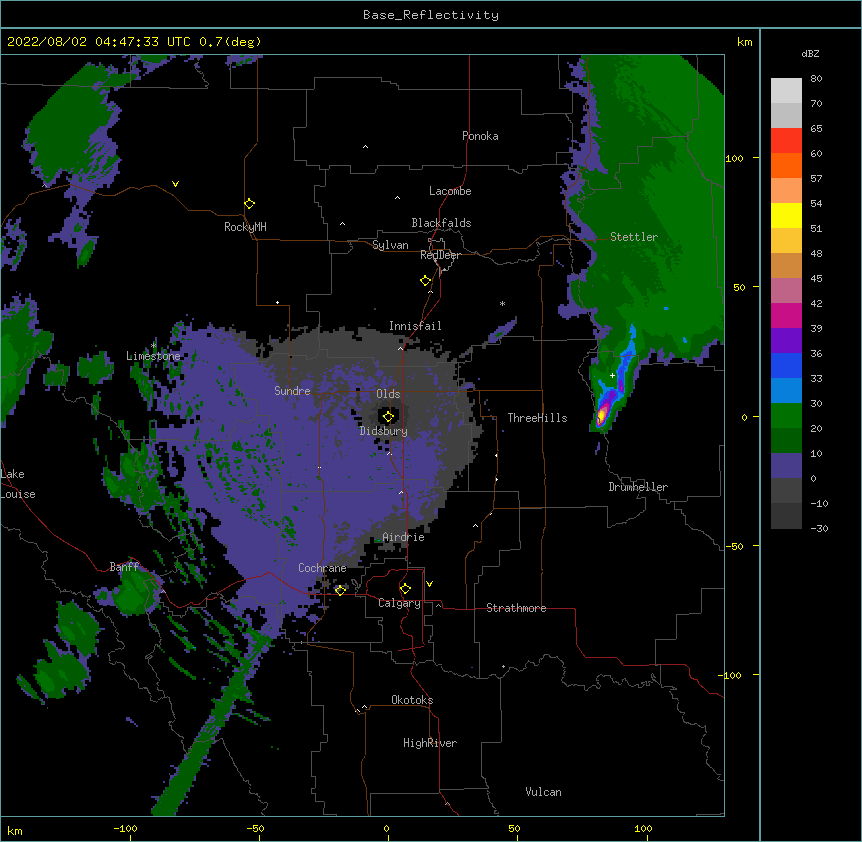Screen dimensions: 862x842
Task: Click the yellow diamond marker below Cochrane
Action: pyautogui.click(x=340, y=590)
